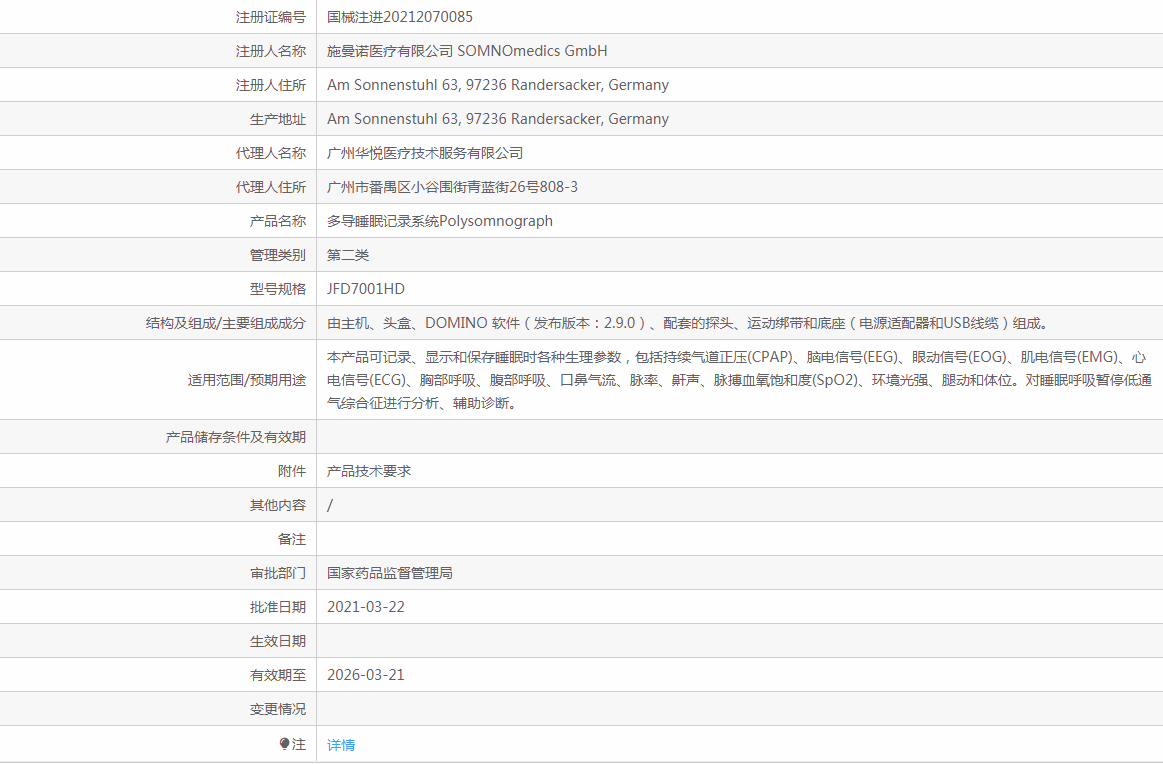
Task: Click the 批准日期 label
Action: (x=278, y=607)
